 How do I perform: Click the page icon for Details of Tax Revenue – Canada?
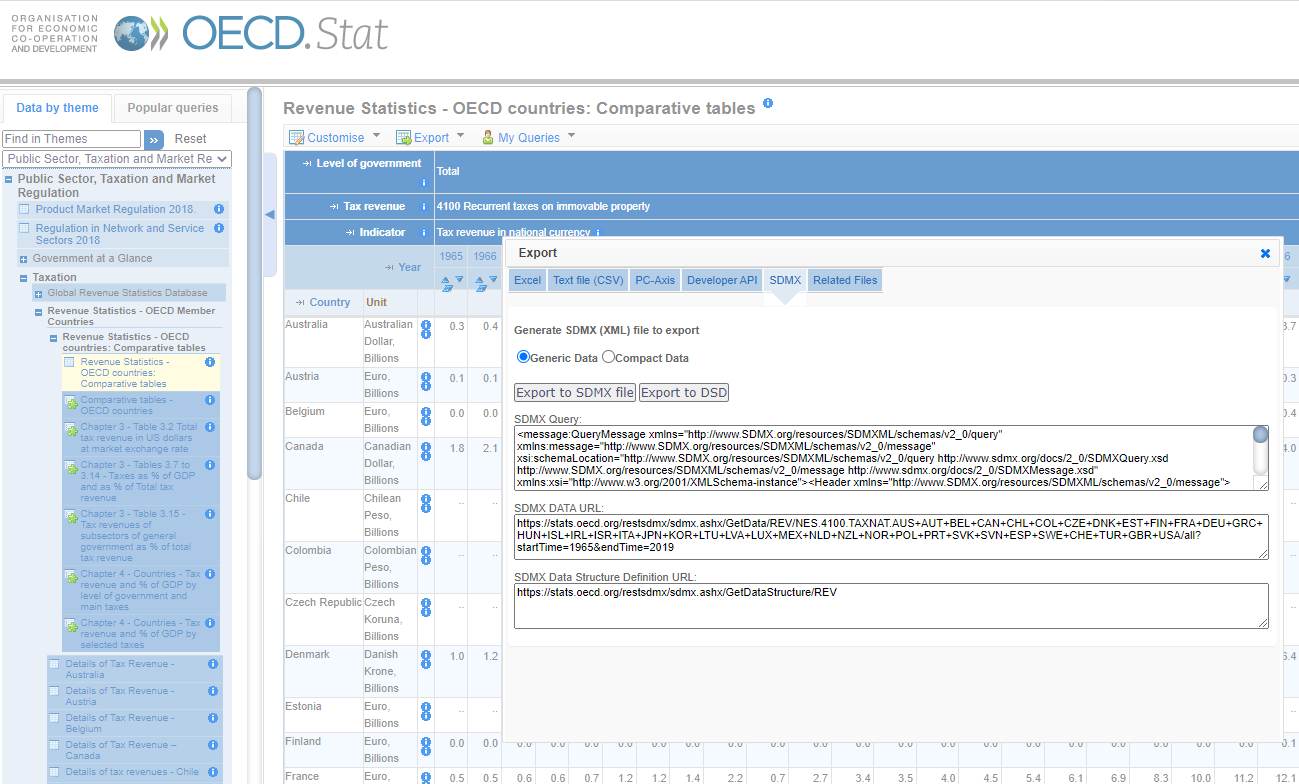click(x=54, y=745)
